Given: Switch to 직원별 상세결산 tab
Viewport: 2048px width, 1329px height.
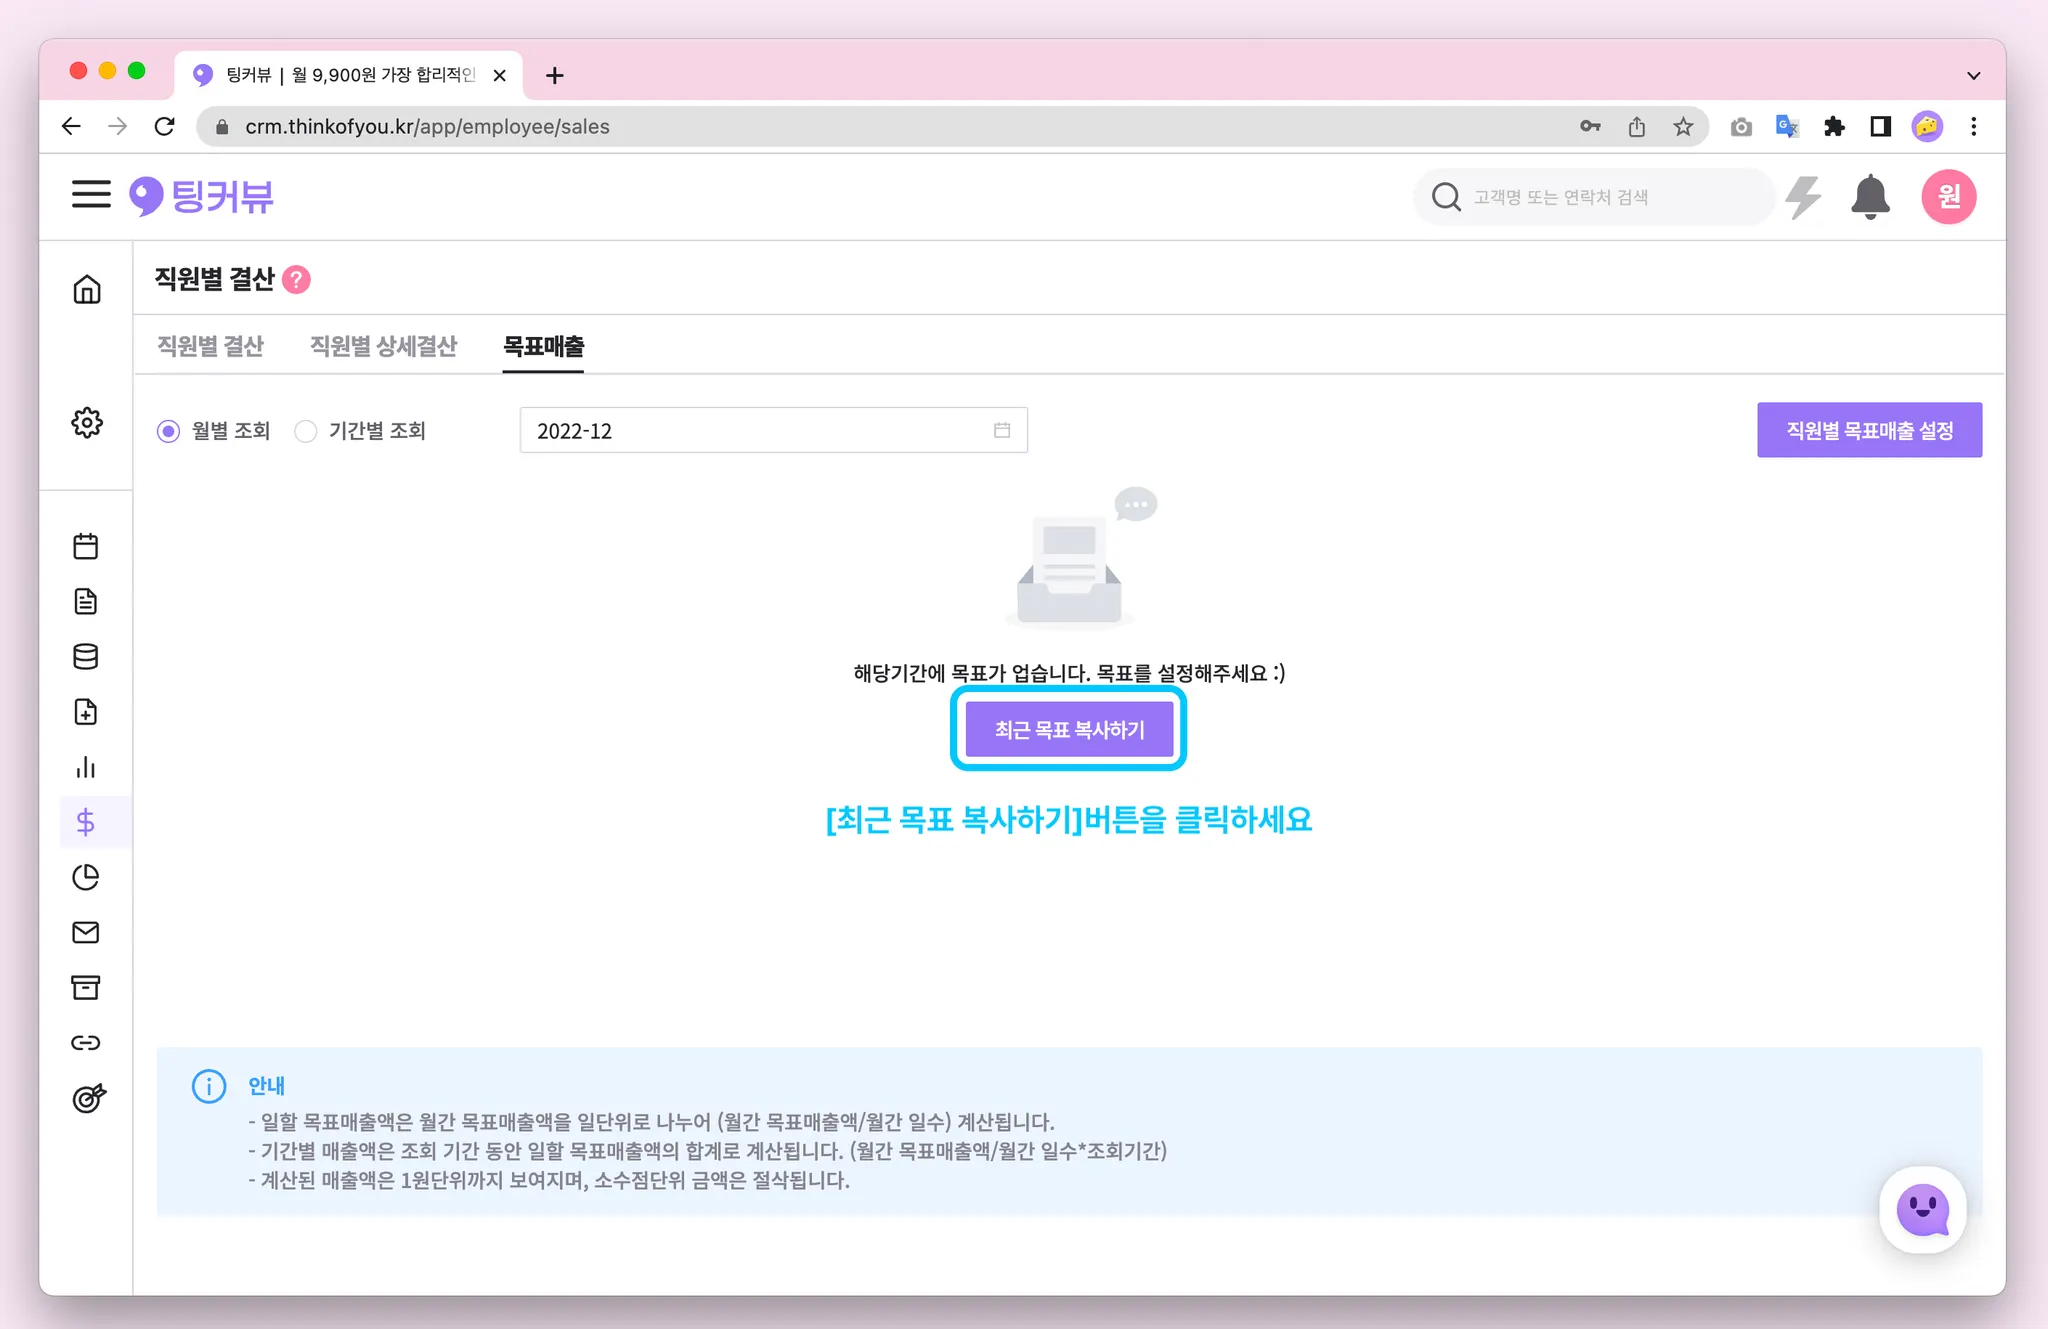Looking at the screenshot, I should tap(383, 346).
